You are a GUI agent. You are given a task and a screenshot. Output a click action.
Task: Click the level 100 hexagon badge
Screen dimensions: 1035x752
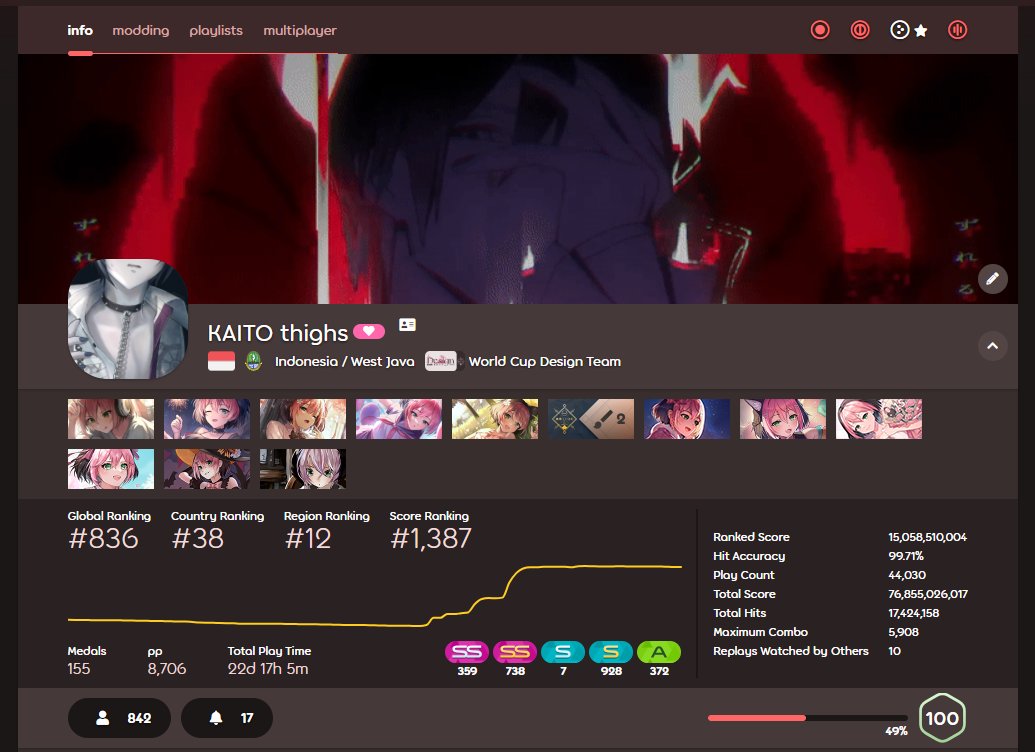coord(942,718)
